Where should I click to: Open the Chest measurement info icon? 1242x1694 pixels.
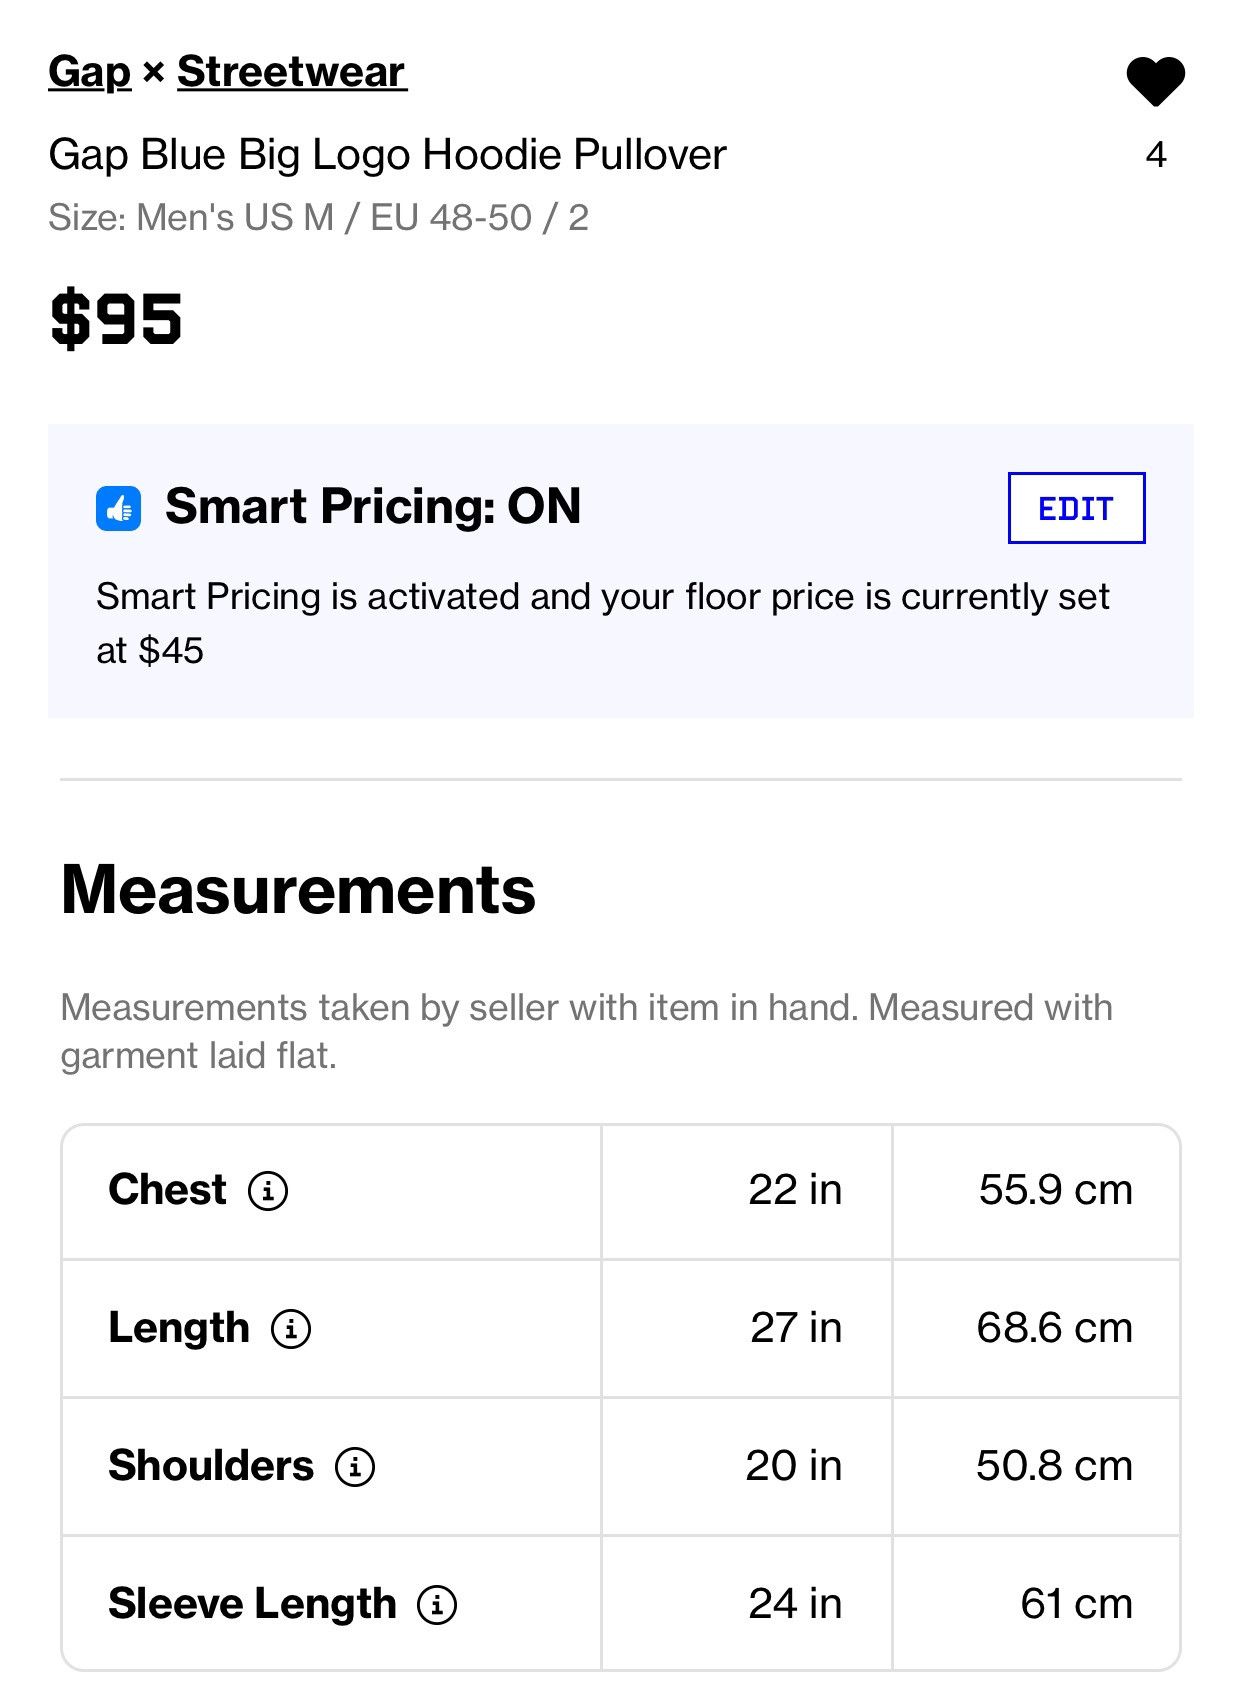(268, 1191)
